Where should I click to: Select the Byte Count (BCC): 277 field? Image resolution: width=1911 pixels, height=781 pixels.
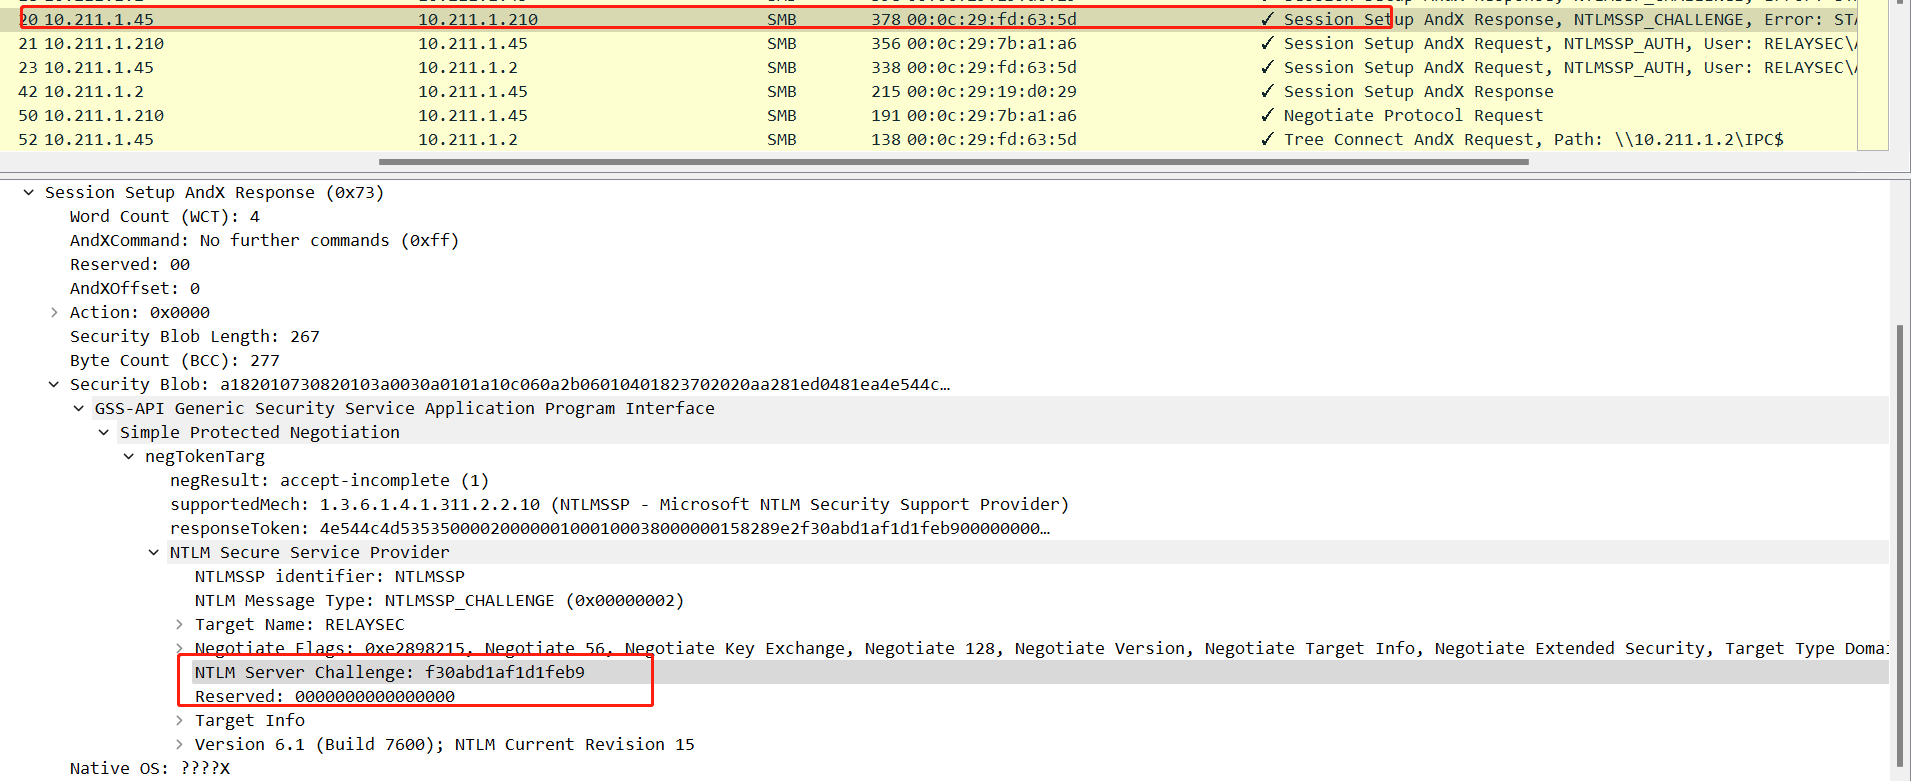175,361
